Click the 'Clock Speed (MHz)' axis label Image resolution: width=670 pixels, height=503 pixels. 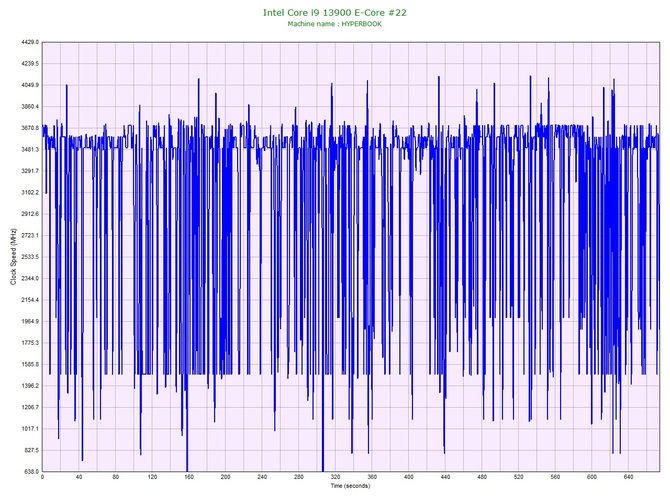pyautogui.click(x=13, y=256)
